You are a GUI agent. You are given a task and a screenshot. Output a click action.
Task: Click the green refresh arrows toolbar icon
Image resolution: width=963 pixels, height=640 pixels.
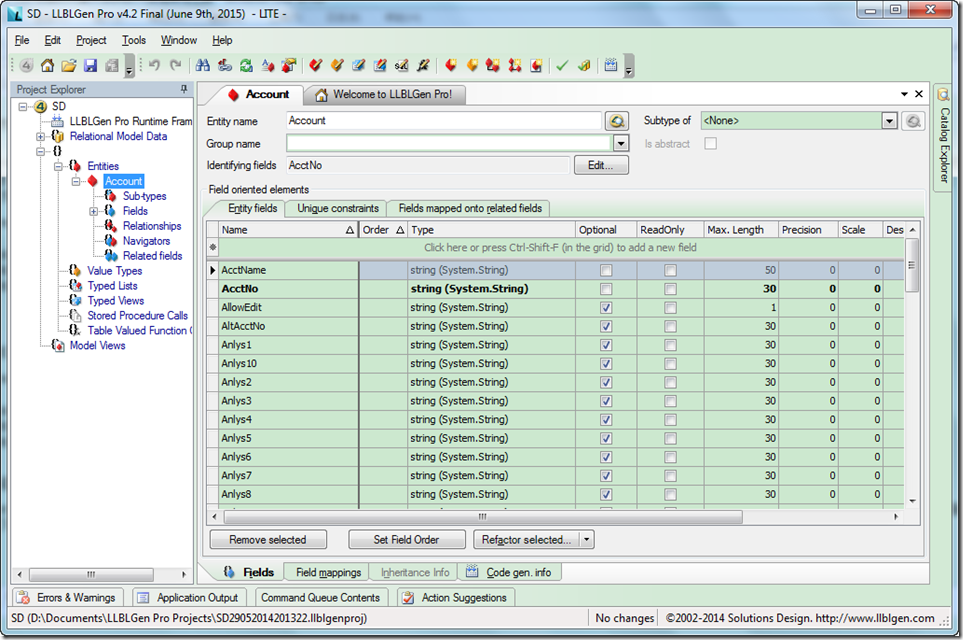tap(246, 65)
